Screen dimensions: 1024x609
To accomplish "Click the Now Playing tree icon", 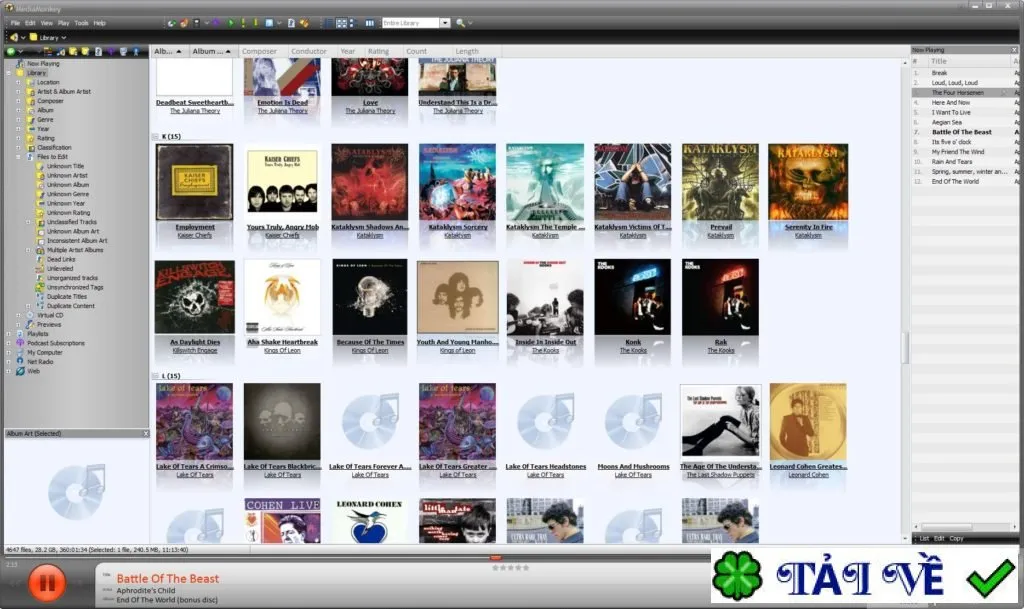I will click(20, 63).
